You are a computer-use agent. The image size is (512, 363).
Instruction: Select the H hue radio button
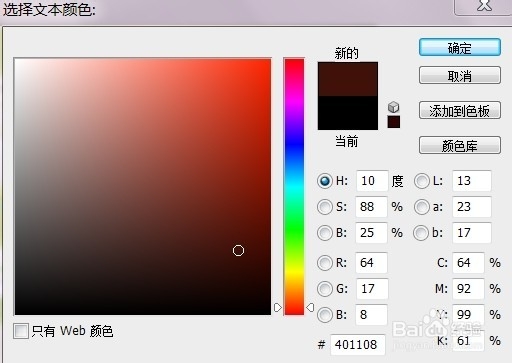(325, 181)
